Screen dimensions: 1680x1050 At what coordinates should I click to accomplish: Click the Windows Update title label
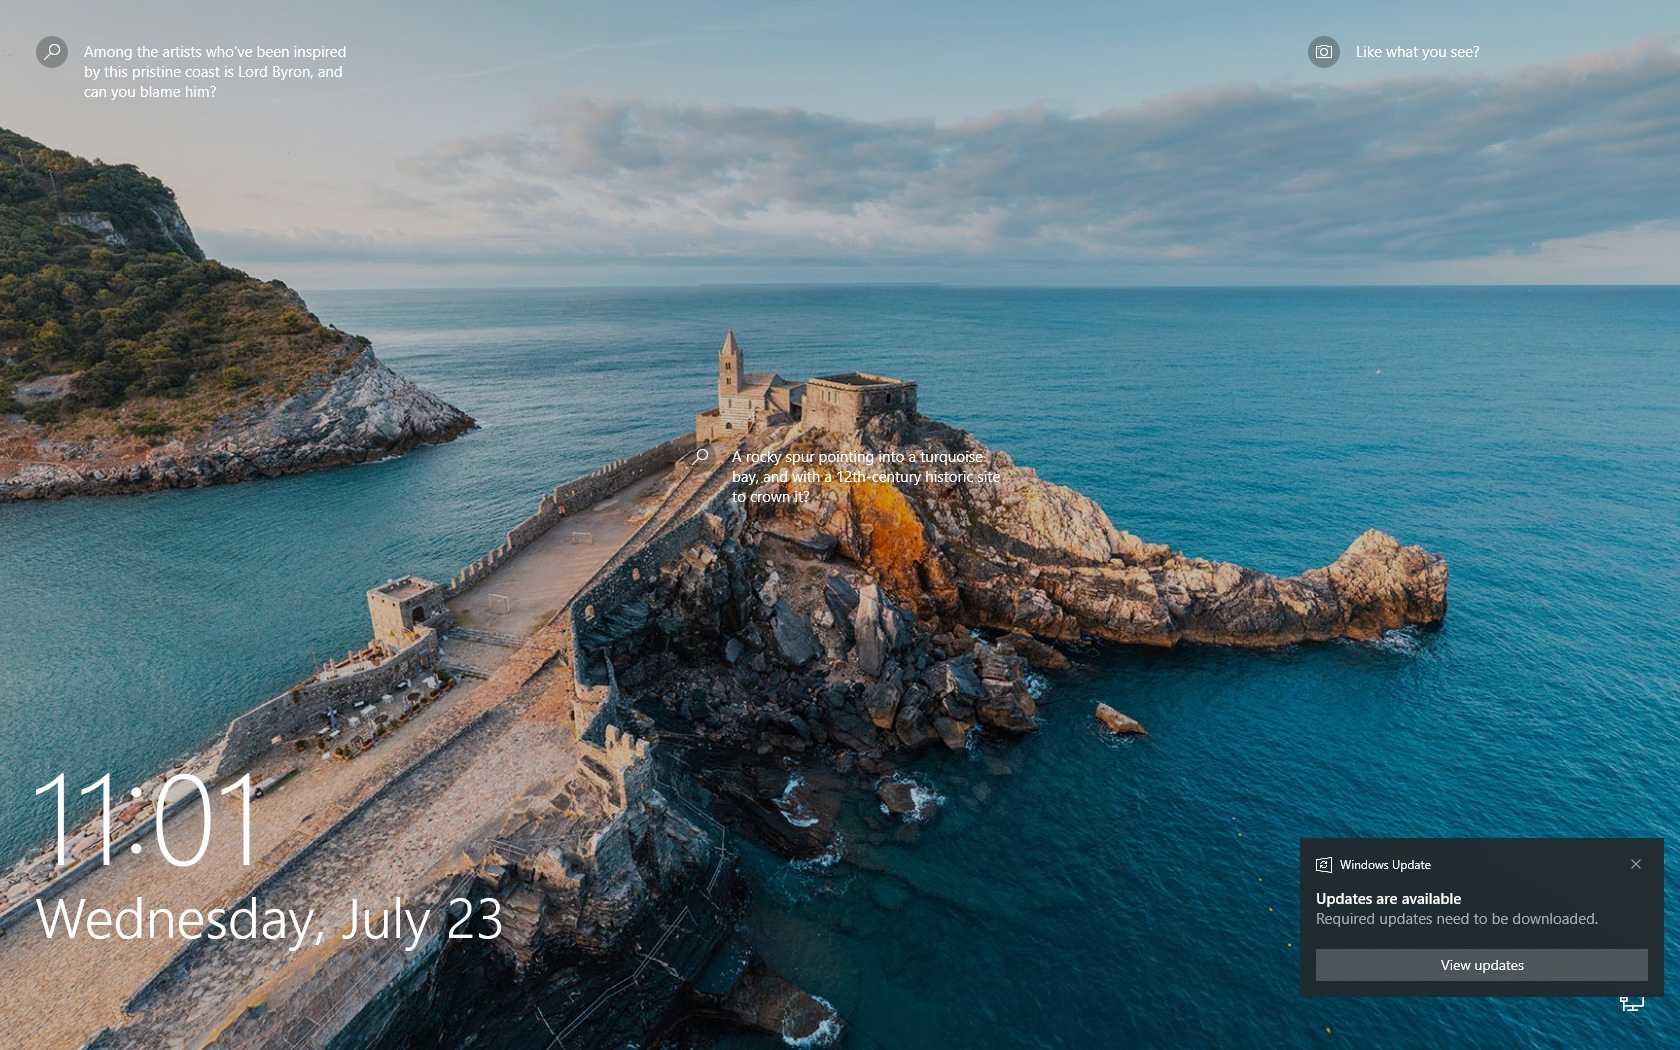click(1385, 865)
